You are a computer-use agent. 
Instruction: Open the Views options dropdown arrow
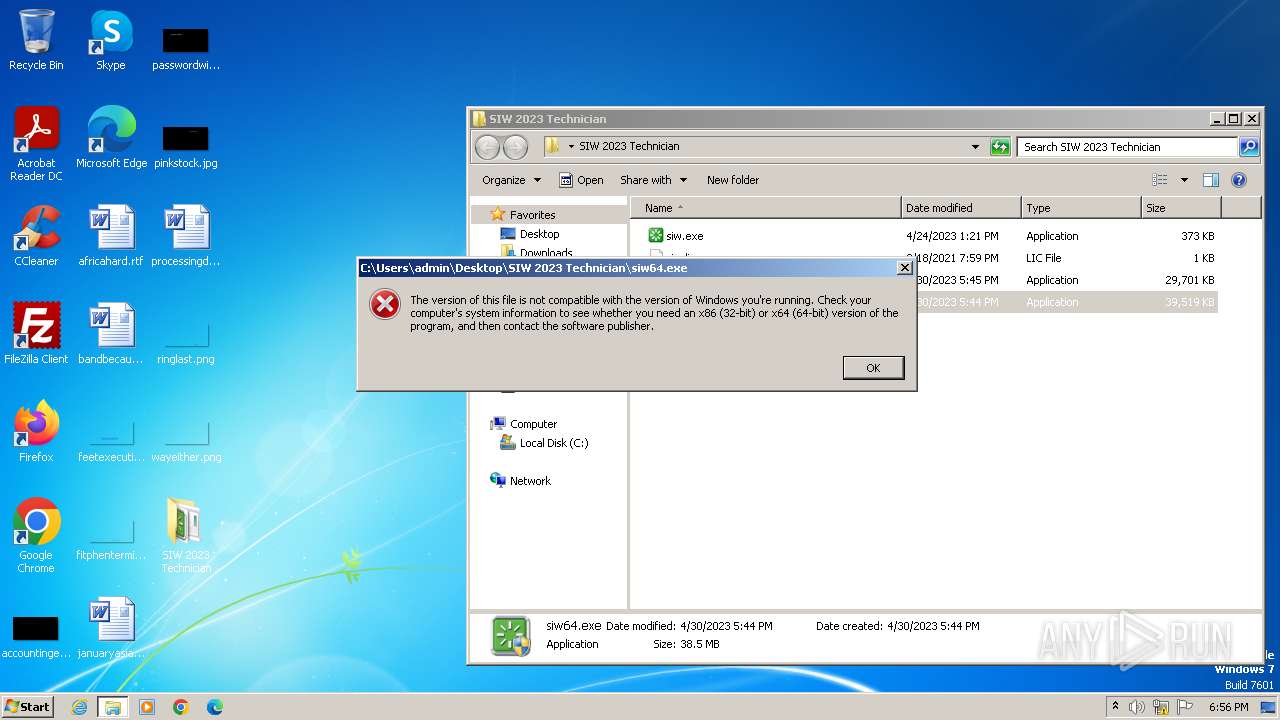[x=1184, y=180]
